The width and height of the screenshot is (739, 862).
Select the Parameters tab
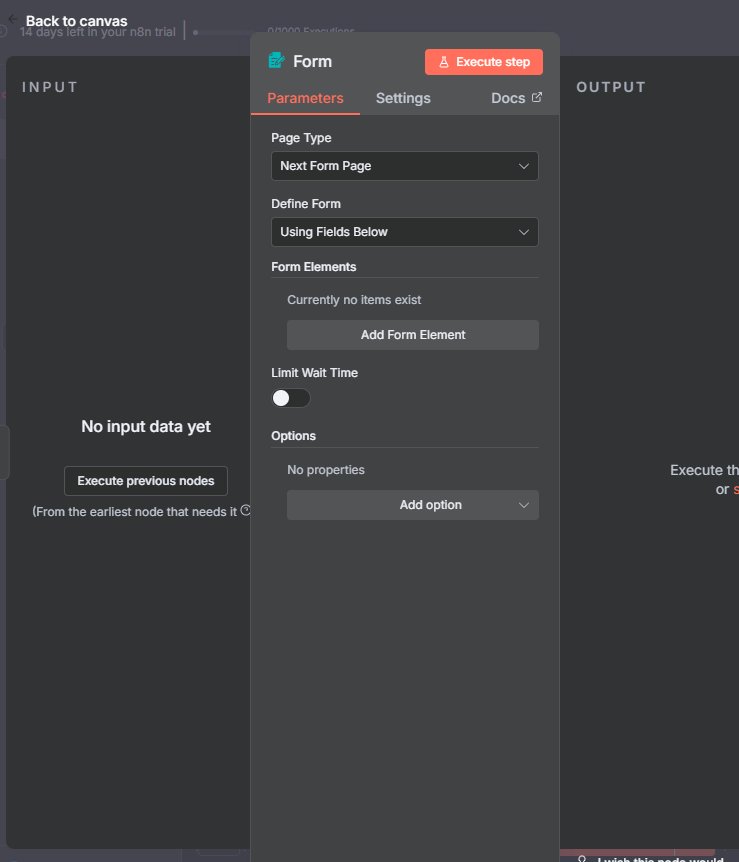click(305, 98)
